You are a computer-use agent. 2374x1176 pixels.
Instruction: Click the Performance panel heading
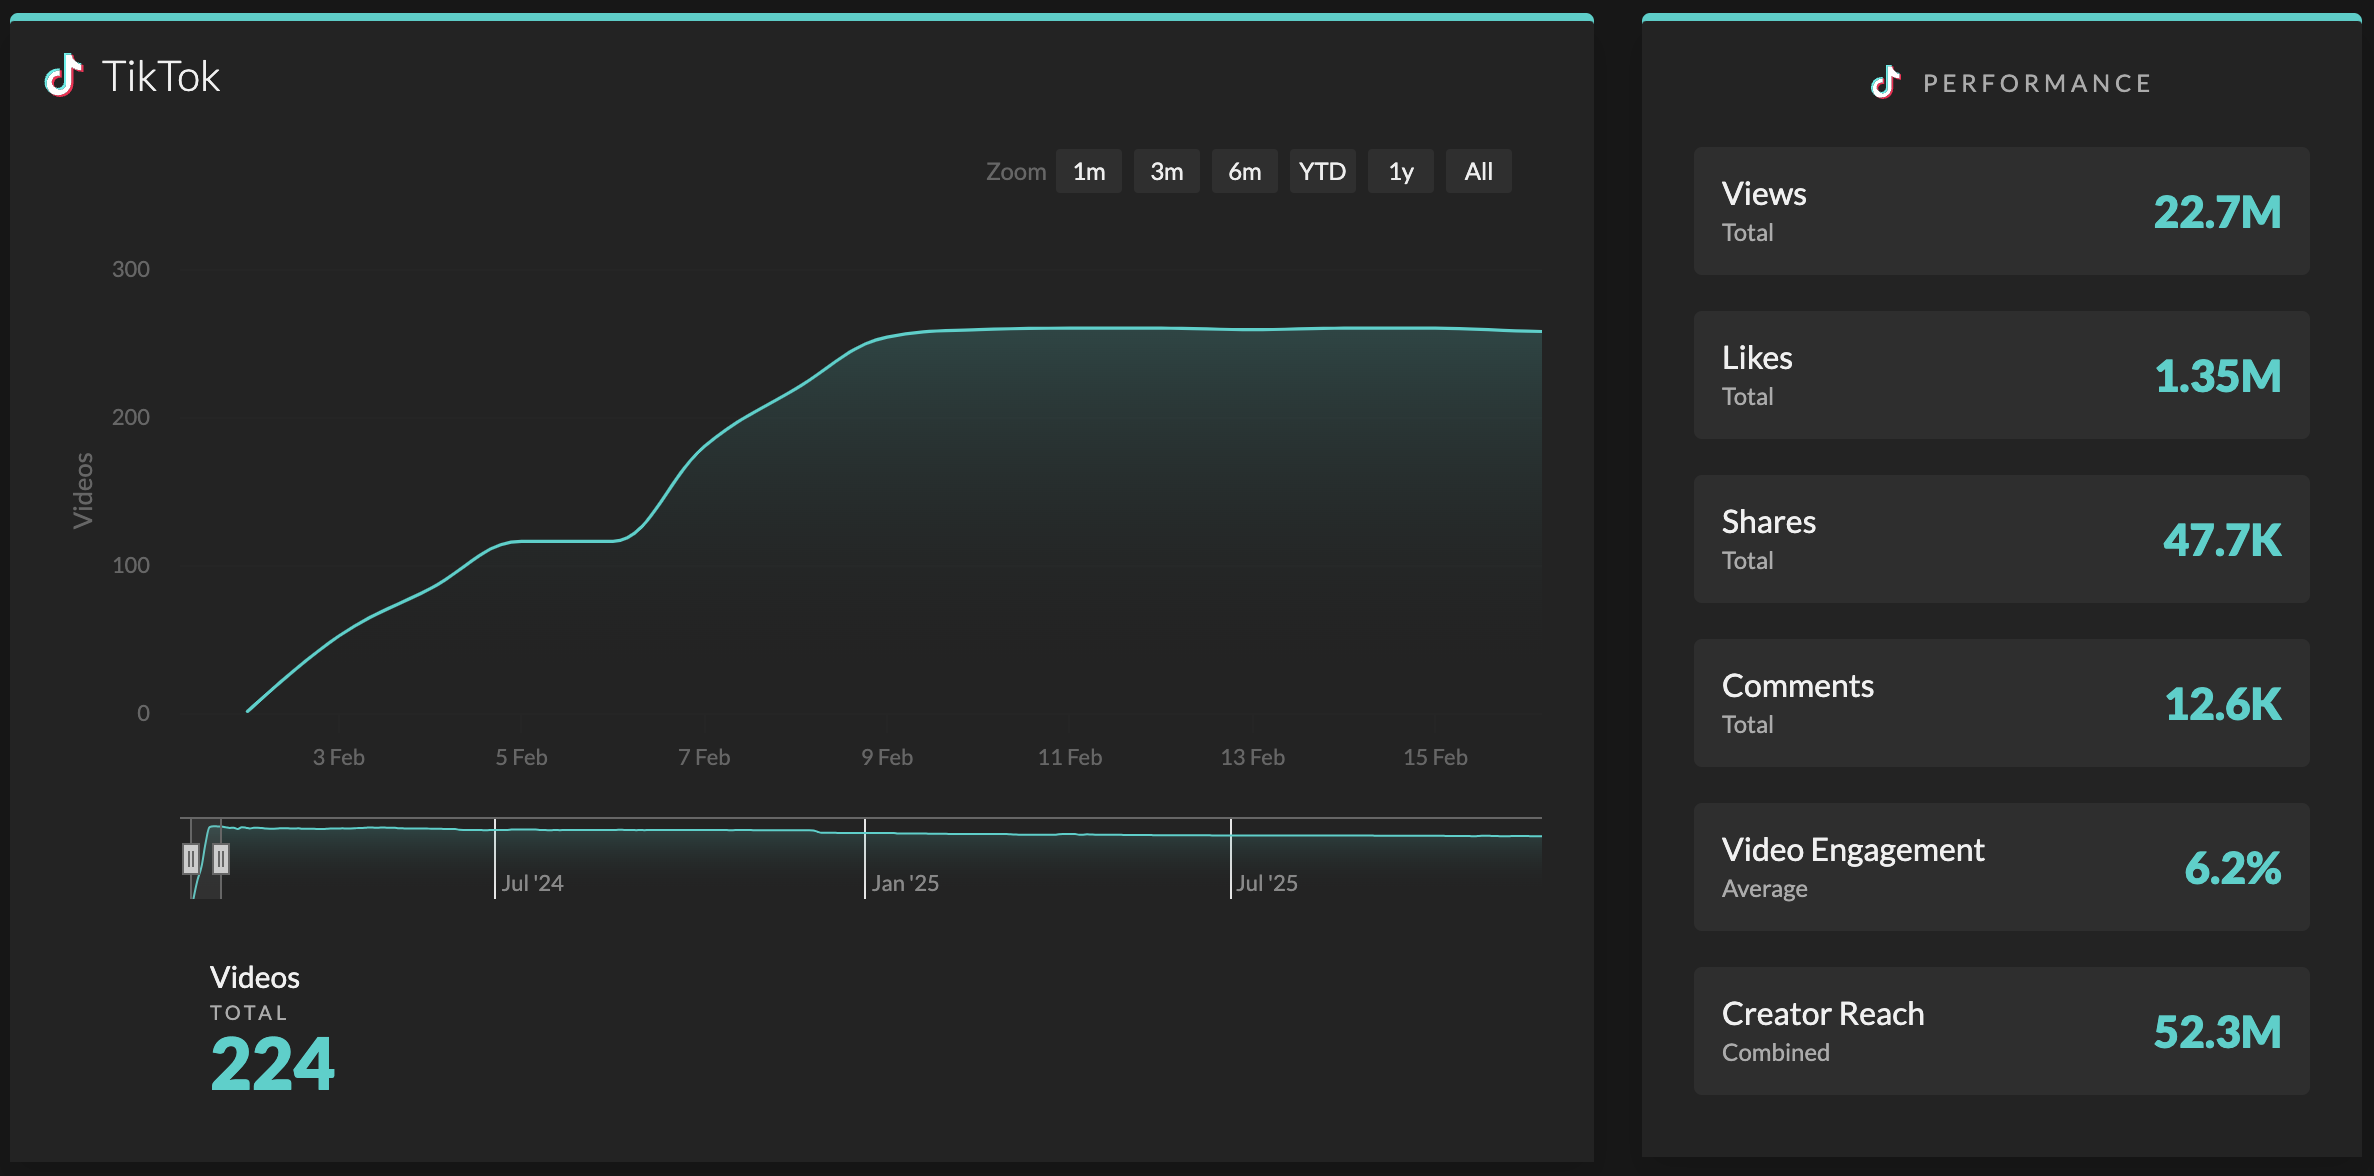coord(2036,82)
